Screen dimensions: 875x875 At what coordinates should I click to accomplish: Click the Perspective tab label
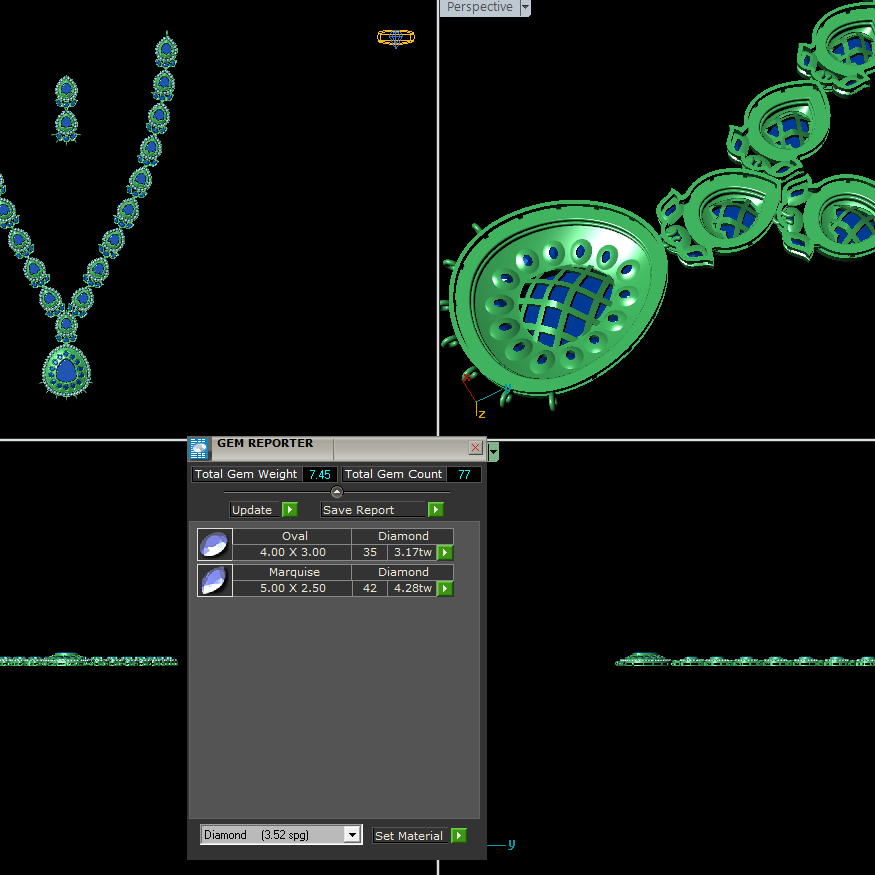tap(478, 7)
